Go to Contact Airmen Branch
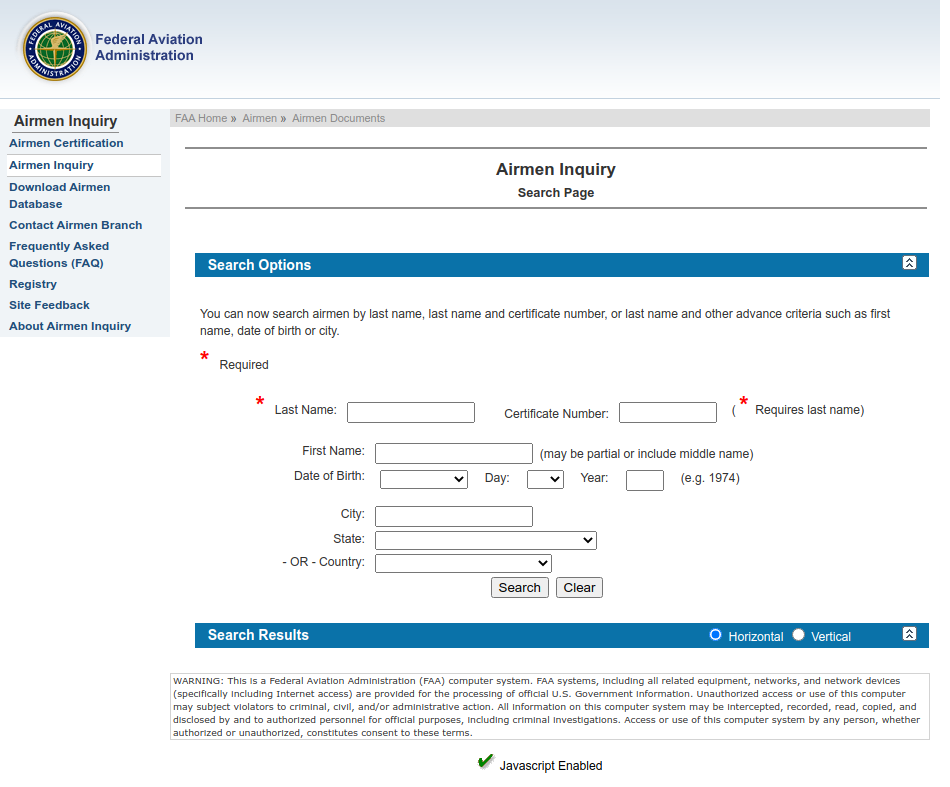The image size is (950, 787). [75, 225]
